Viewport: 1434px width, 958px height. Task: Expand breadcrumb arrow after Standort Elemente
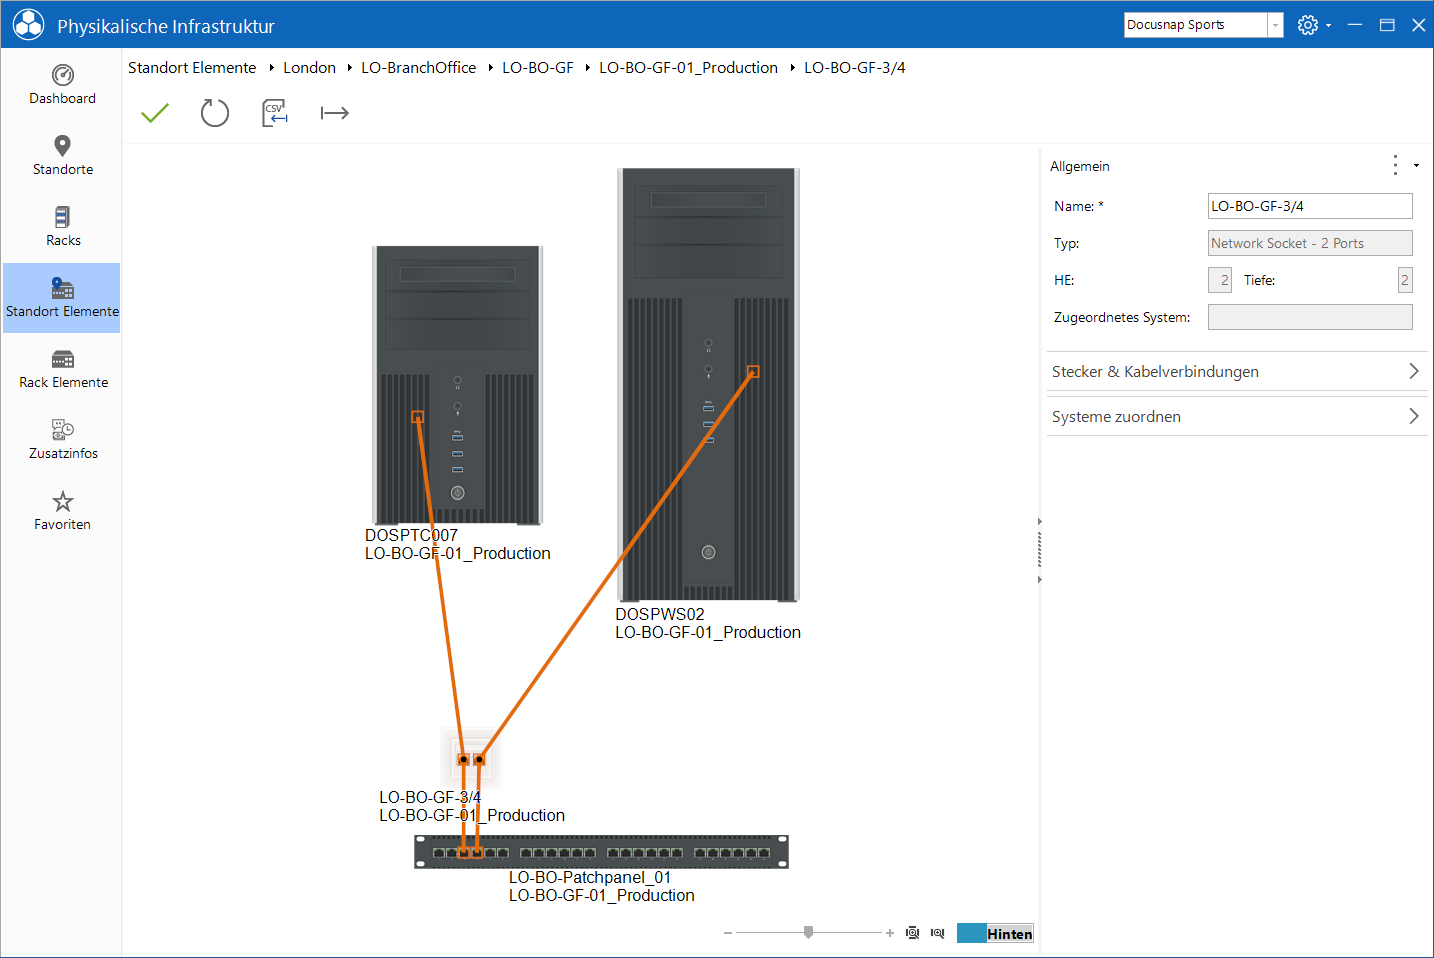271,68
